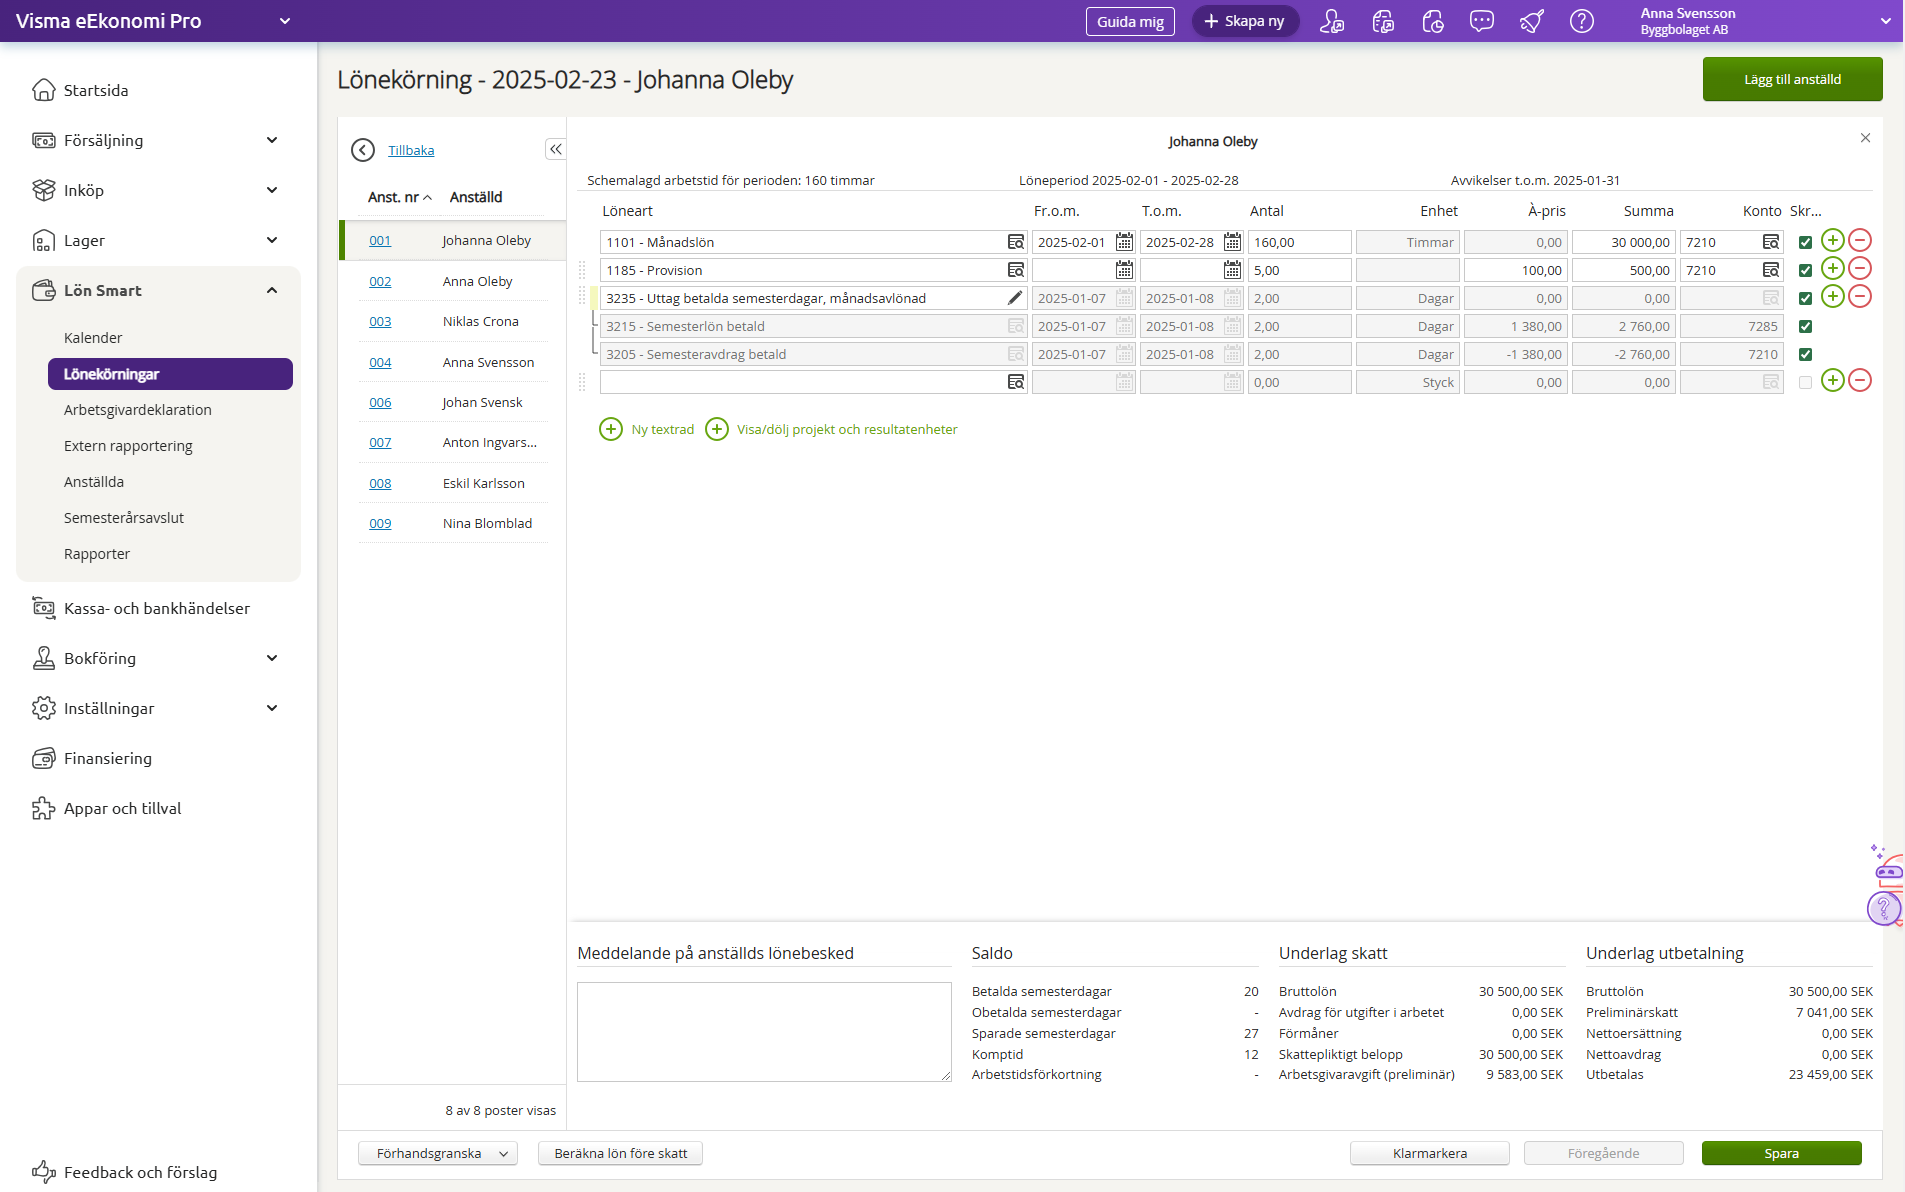Remove the 1185 Provision row

click(1860, 268)
